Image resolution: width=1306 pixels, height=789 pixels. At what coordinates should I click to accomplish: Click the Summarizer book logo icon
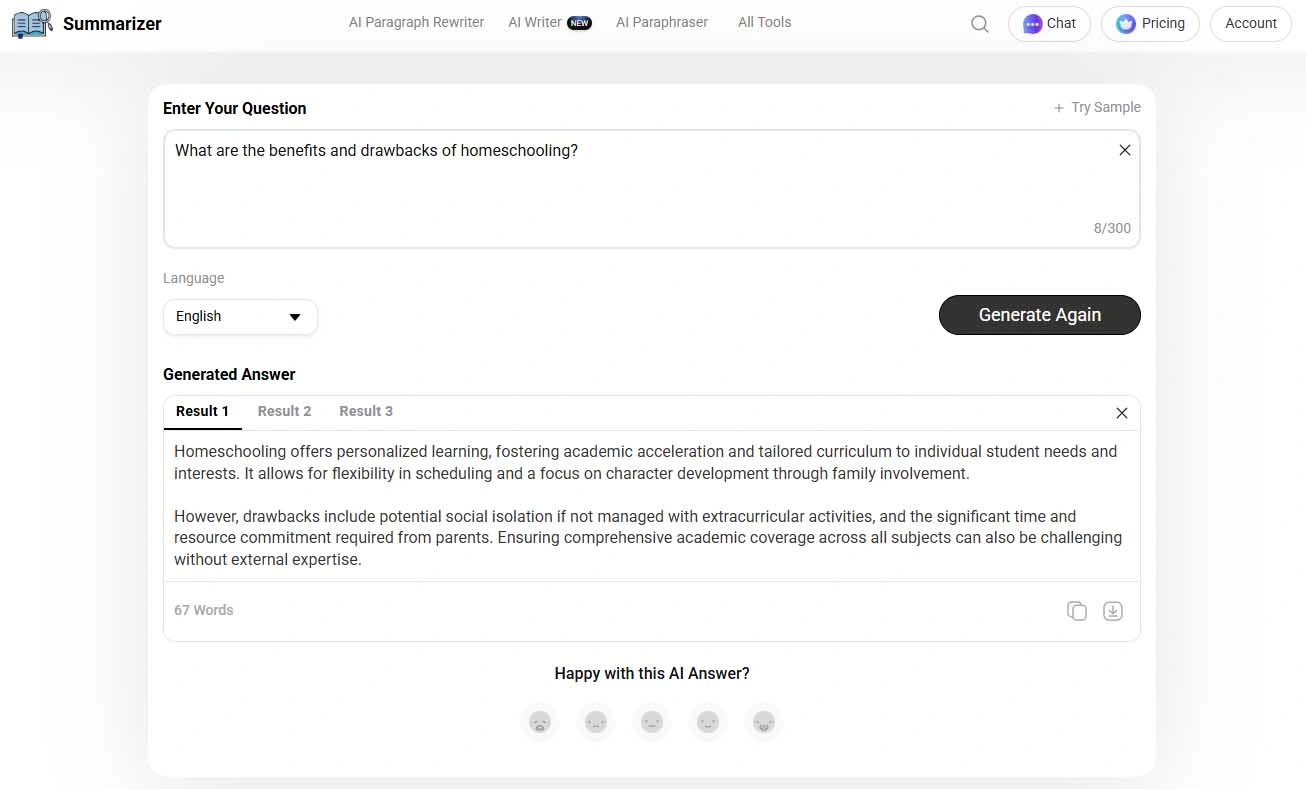click(30, 22)
